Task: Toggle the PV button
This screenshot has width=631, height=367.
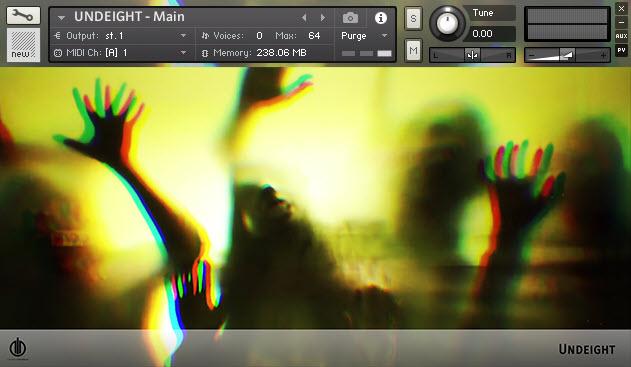Action: [621, 50]
